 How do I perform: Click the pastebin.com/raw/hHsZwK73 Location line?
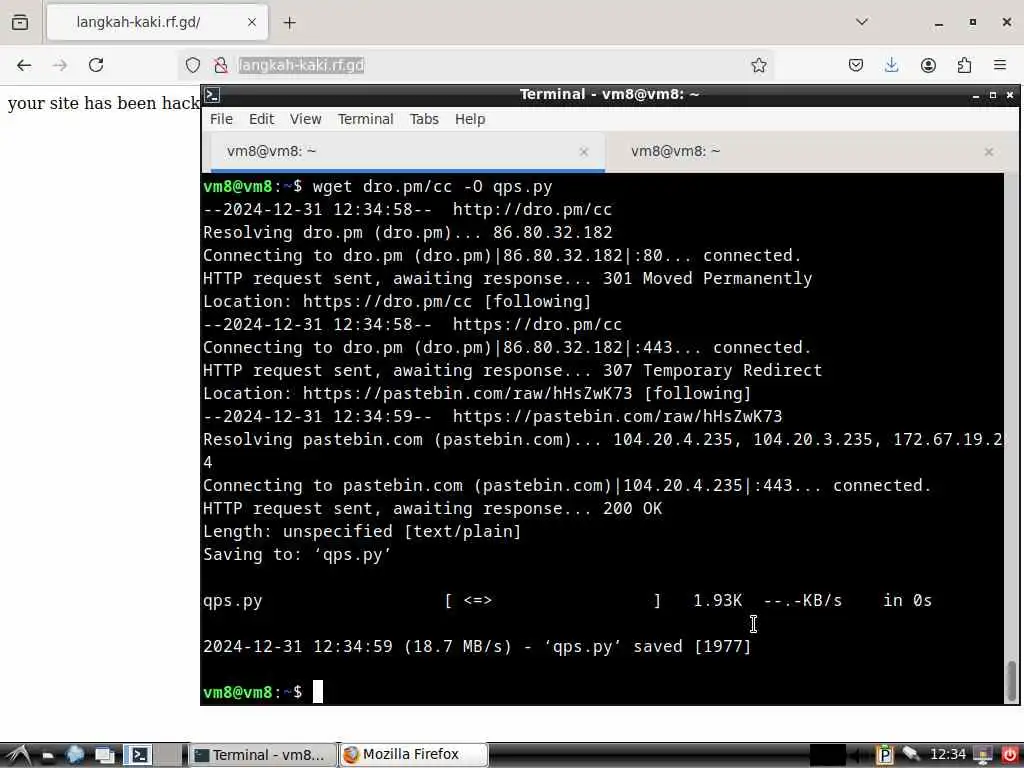click(477, 394)
